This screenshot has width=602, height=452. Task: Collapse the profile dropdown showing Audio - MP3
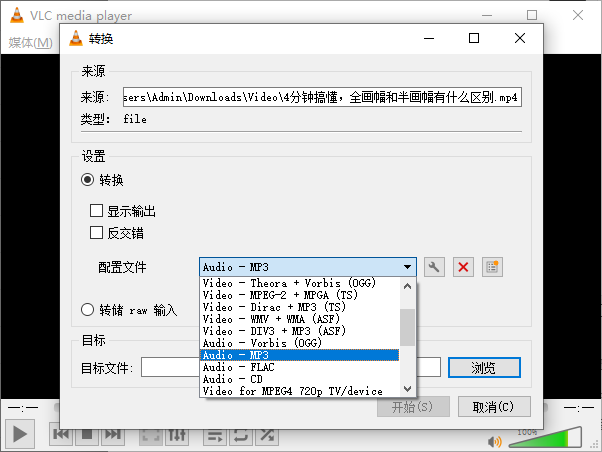pos(407,267)
